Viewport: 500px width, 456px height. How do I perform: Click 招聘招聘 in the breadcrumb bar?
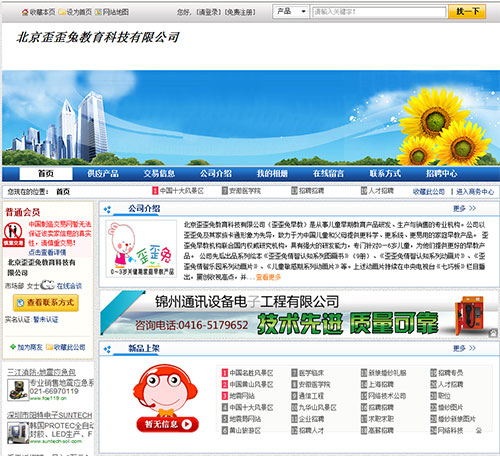coord(311,191)
